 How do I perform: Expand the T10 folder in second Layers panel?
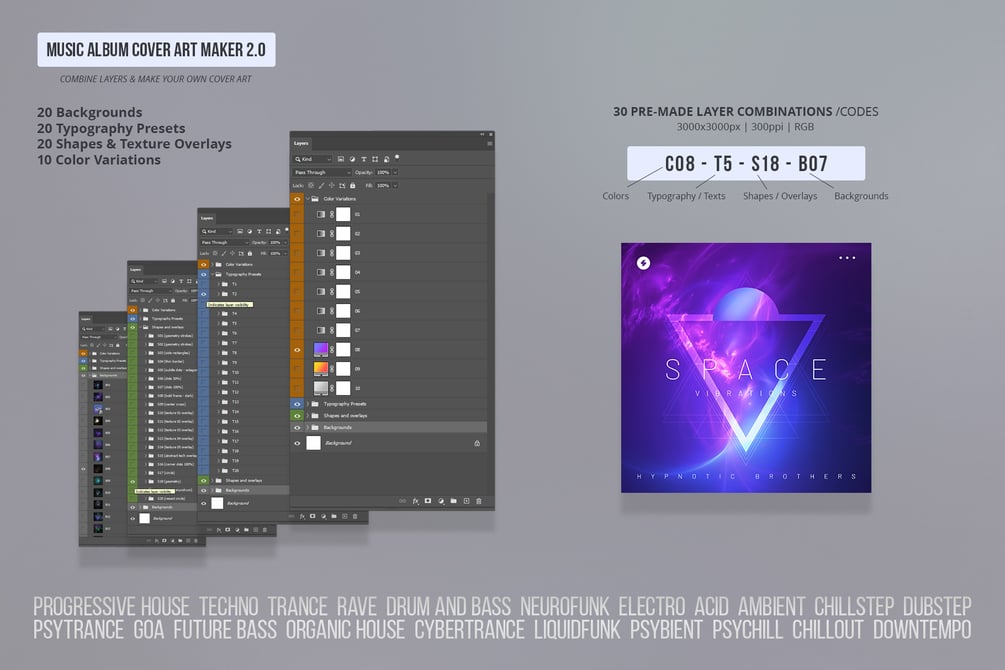tap(219, 372)
